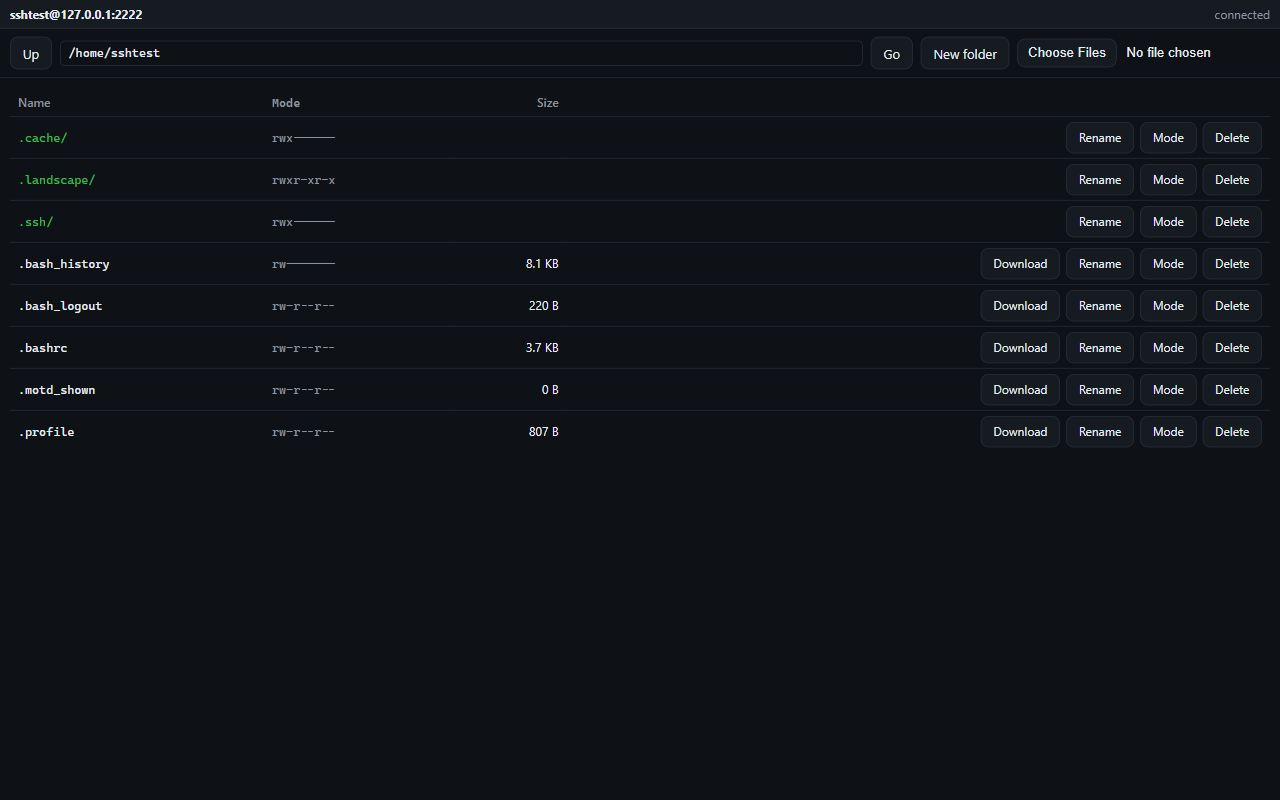Delete the .bash_history file
1280x800 pixels.
click(x=1232, y=264)
